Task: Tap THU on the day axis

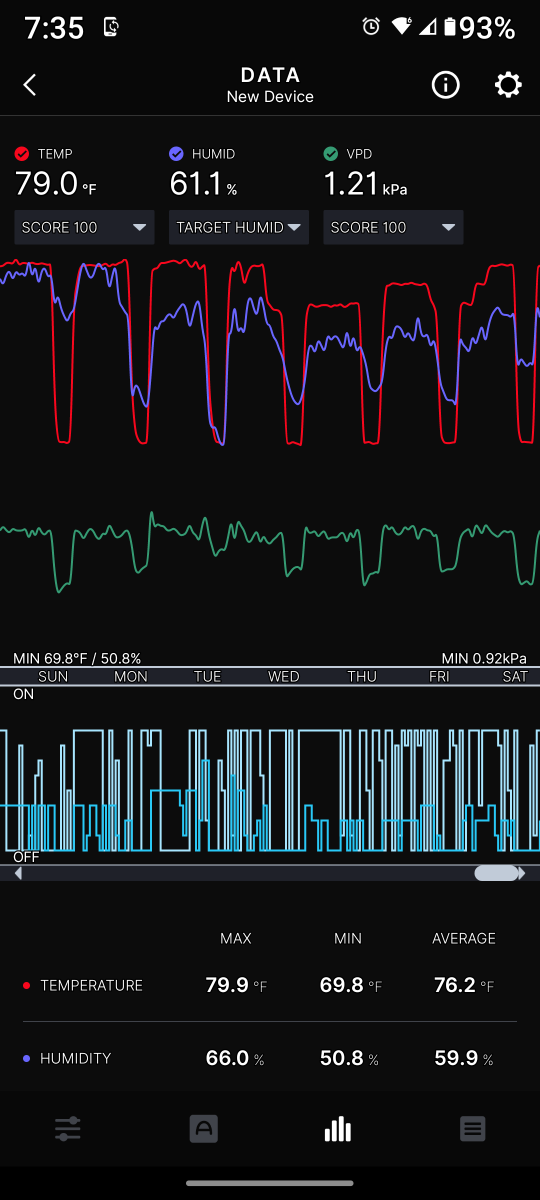Action: click(x=362, y=677)
